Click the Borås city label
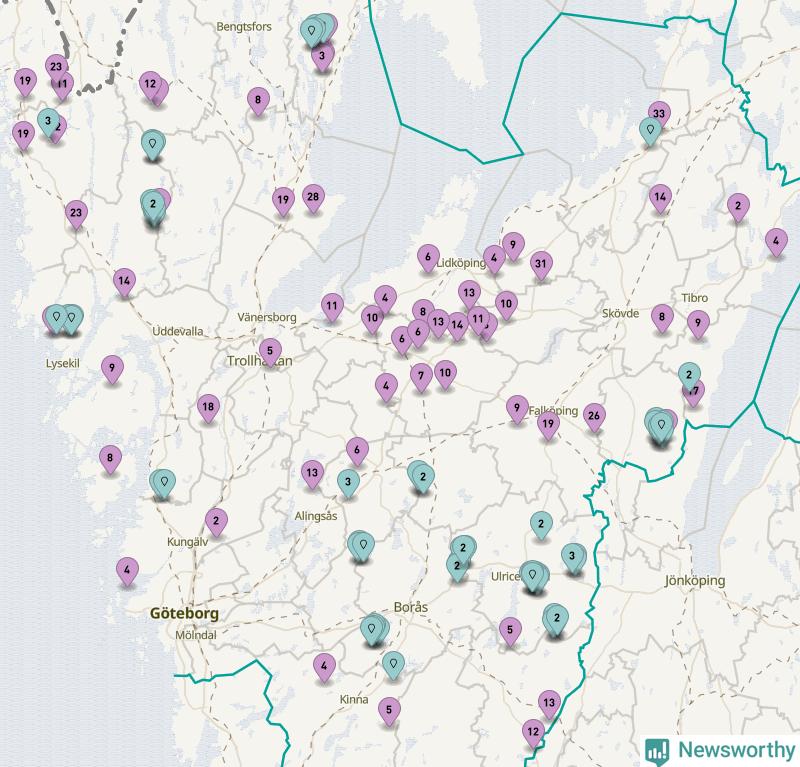 411,607
